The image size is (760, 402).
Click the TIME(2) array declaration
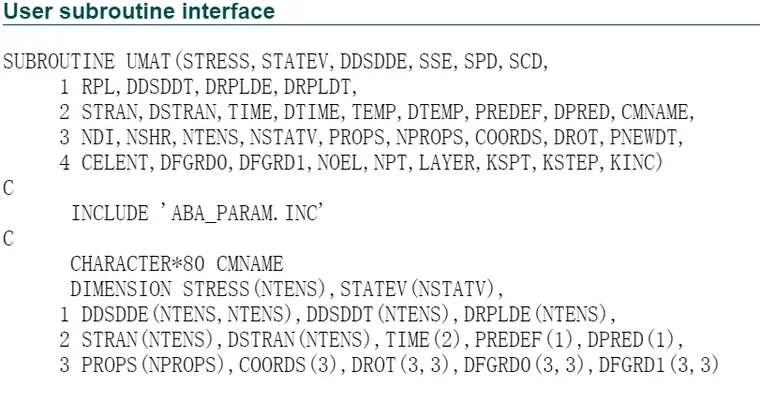point(424,339)
